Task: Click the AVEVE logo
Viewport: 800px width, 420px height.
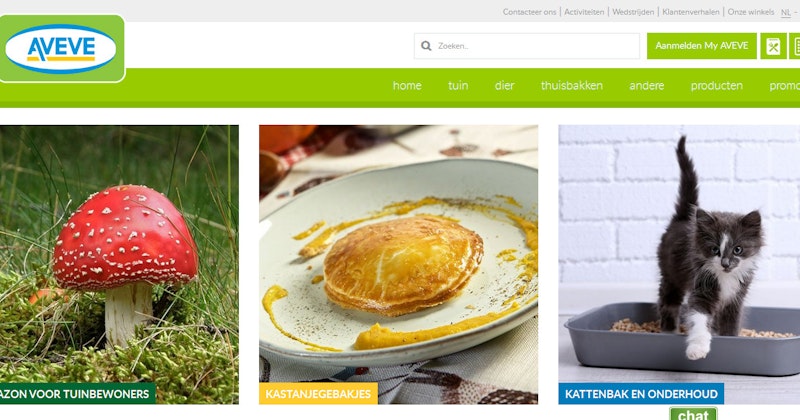Action: coord(61,49)
